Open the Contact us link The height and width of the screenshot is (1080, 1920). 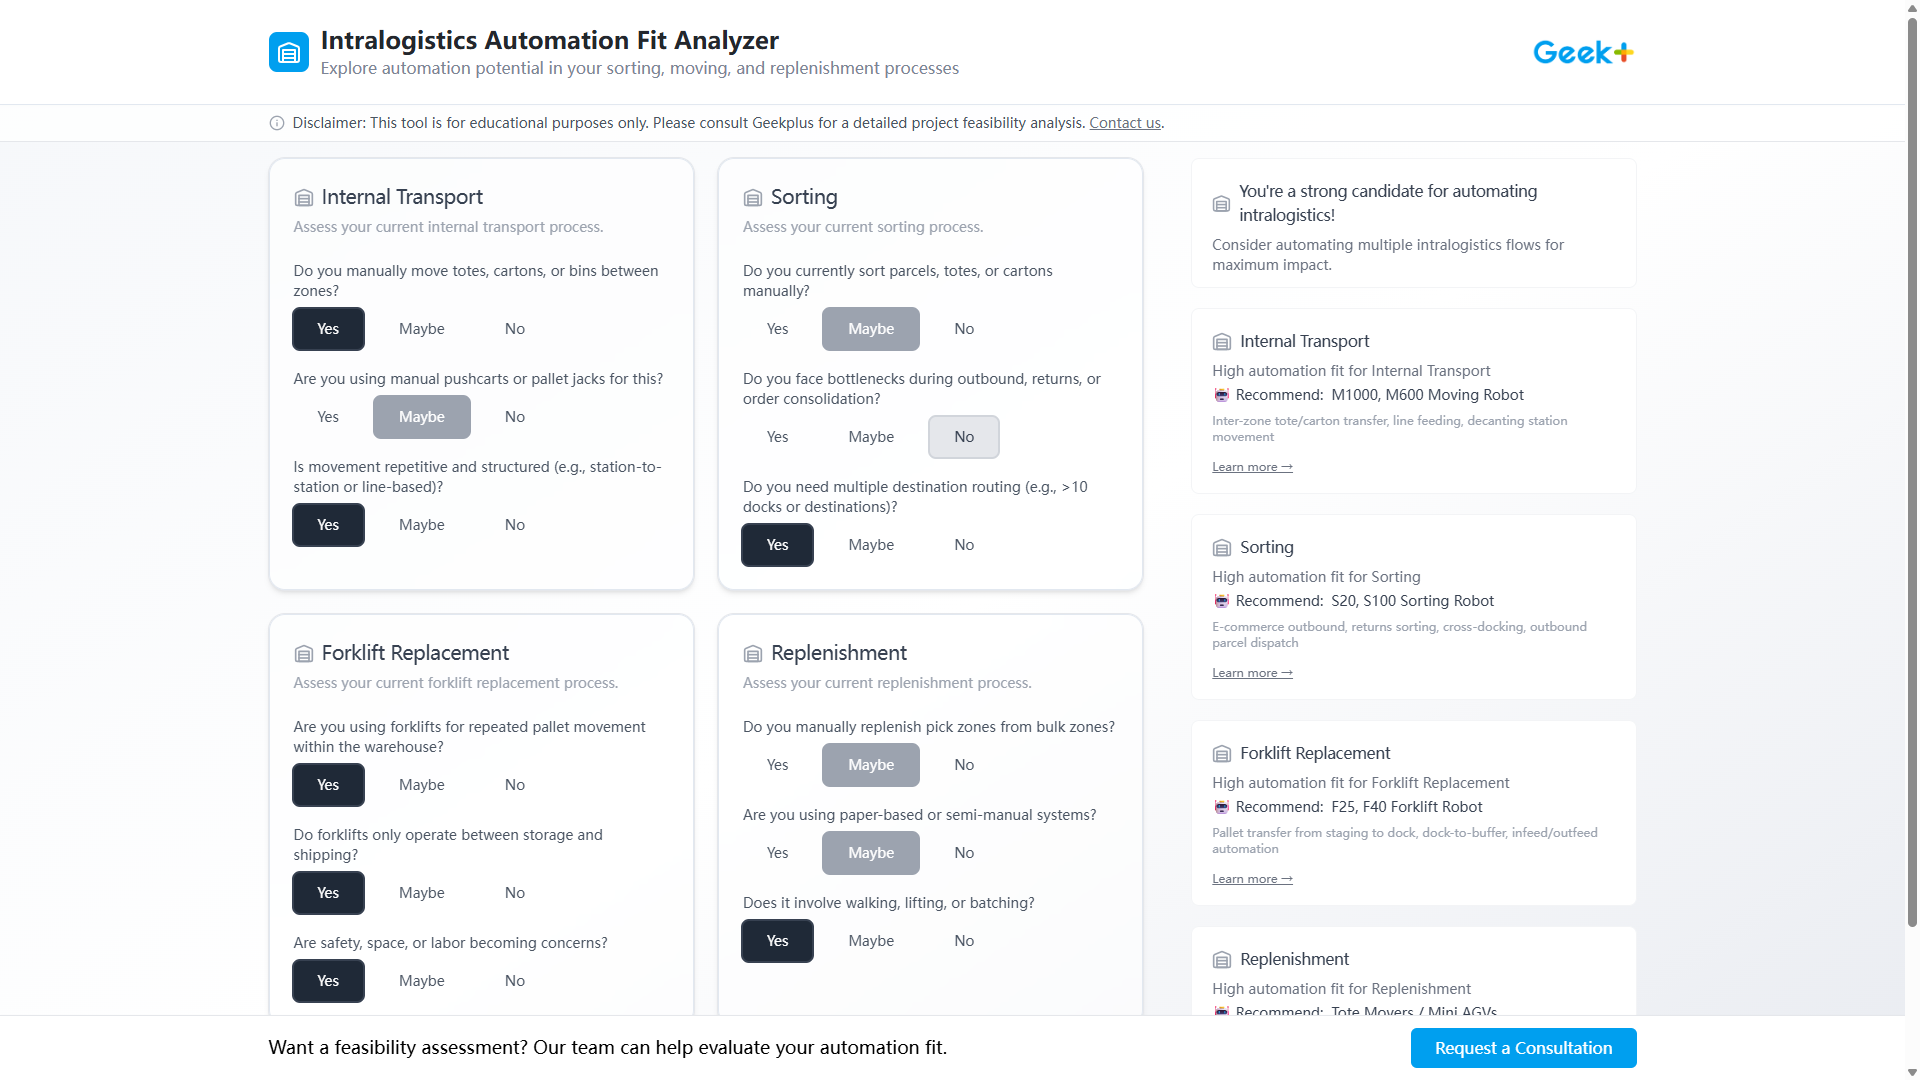(1124, 122)
